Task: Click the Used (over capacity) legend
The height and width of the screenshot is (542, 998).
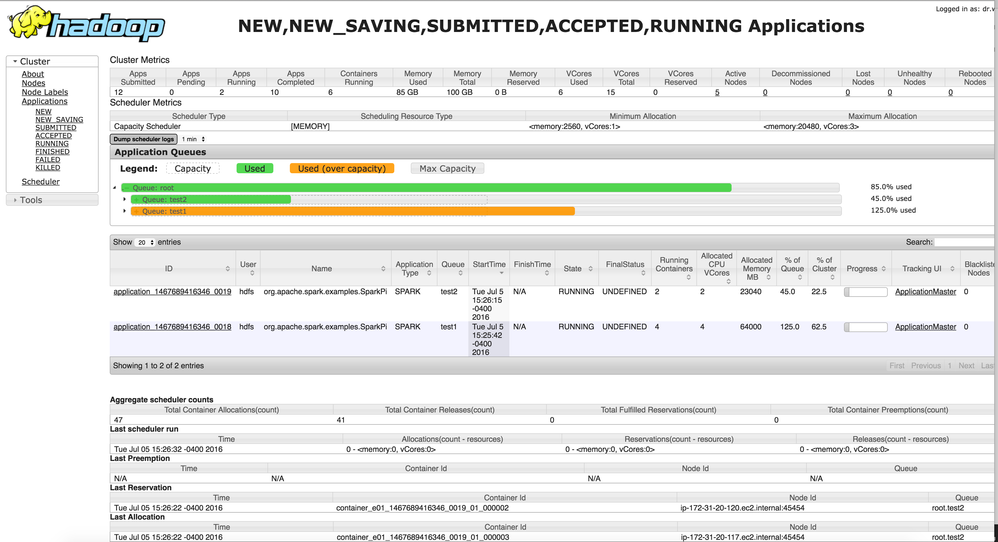Action: (x=342, y=169)
